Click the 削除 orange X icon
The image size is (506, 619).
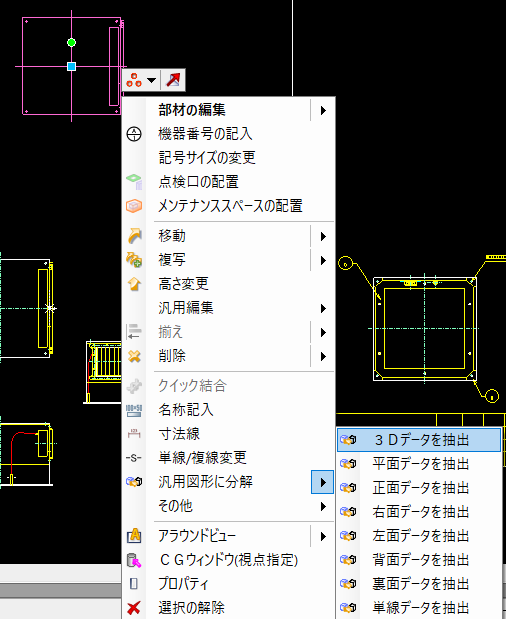(134, 356)
